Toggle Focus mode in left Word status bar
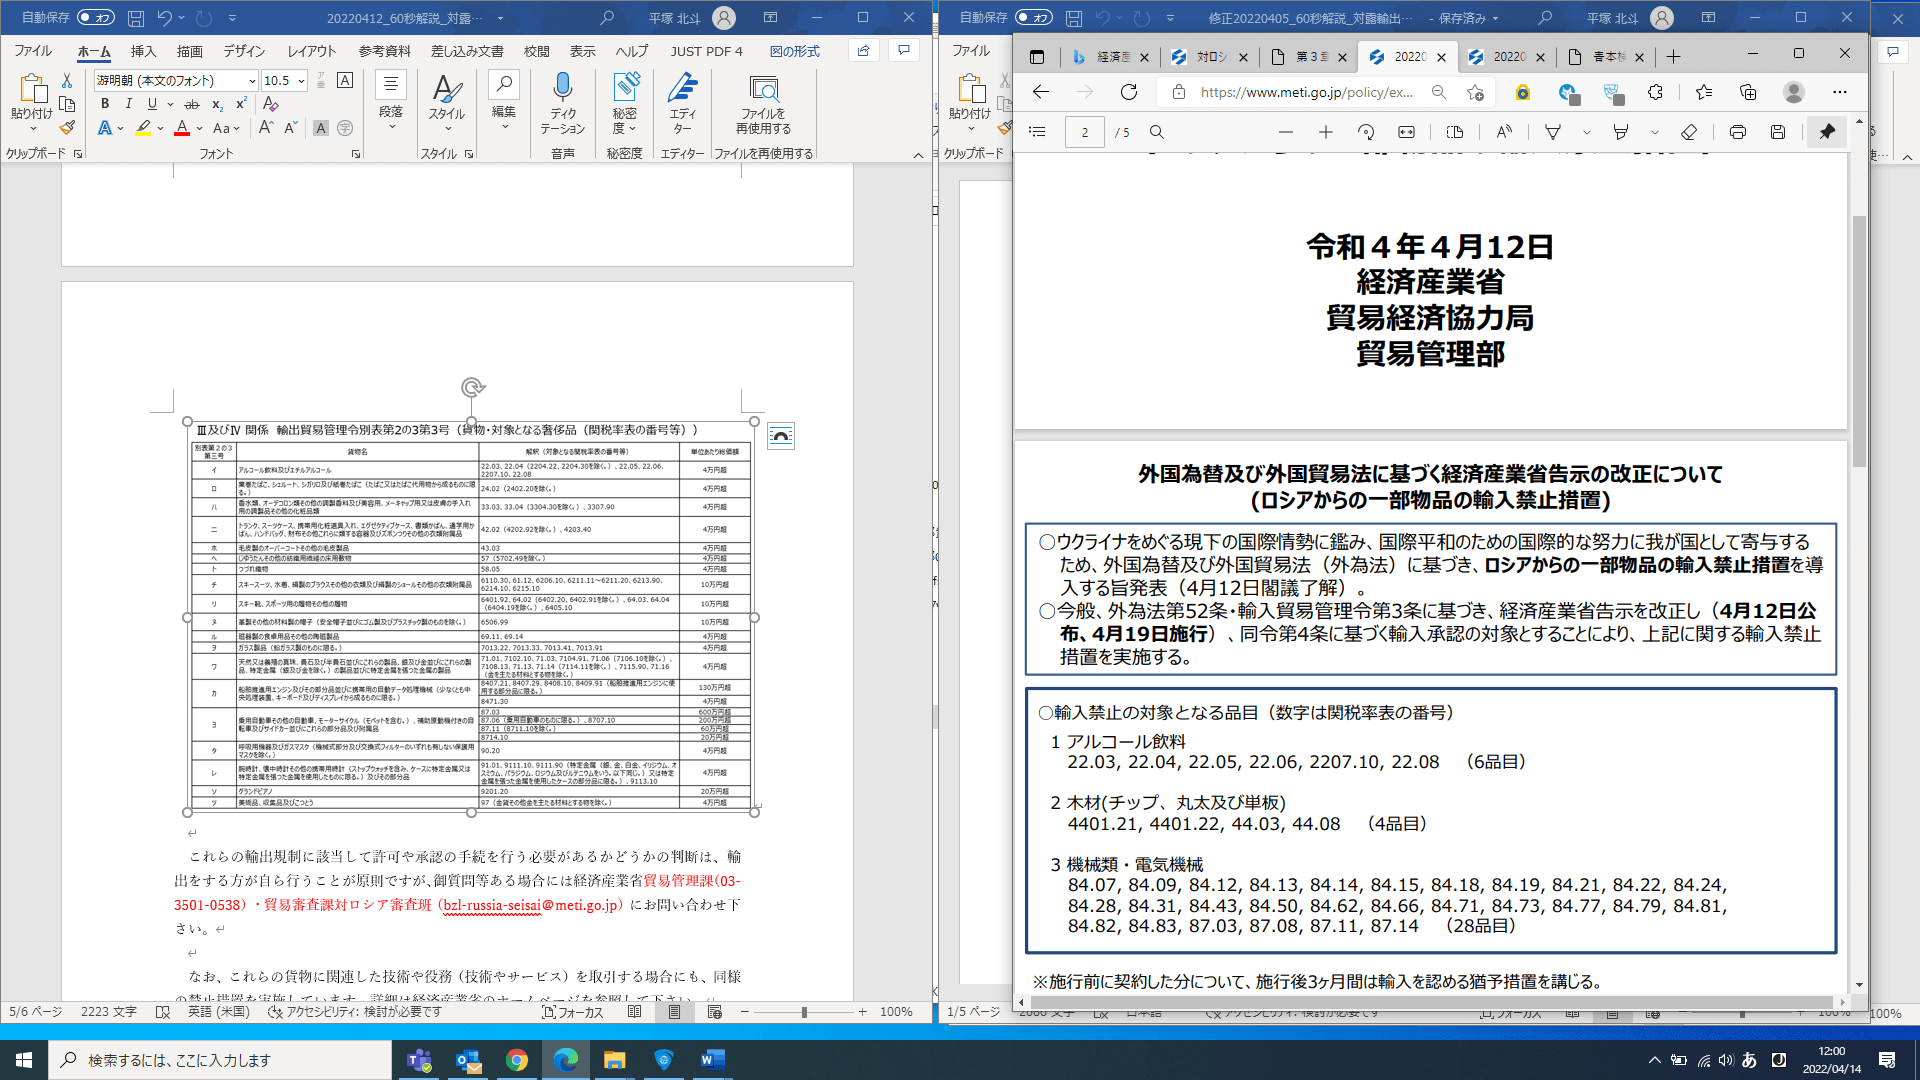1920x1080 pixels. point(573,1012)
